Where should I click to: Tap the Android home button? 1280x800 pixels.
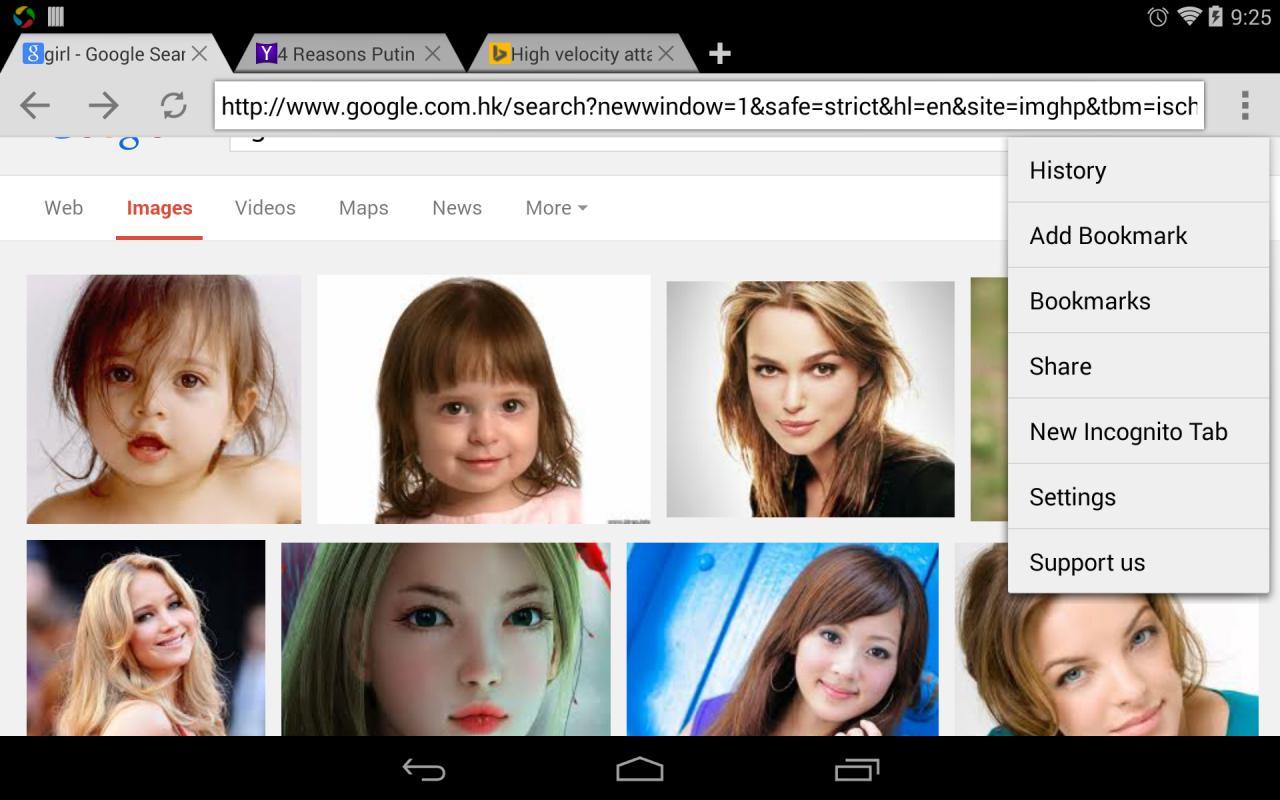pyautogui.click(x=640, y=769)
